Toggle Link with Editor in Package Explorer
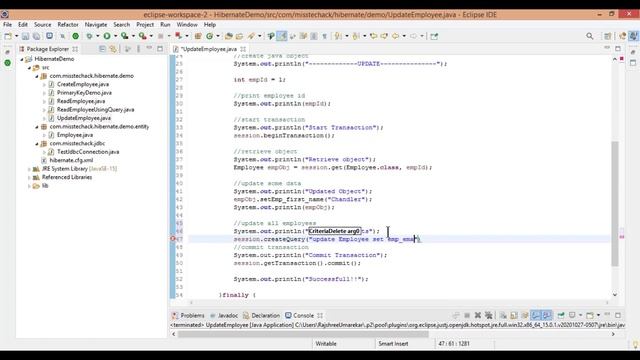 pos(113,49)
